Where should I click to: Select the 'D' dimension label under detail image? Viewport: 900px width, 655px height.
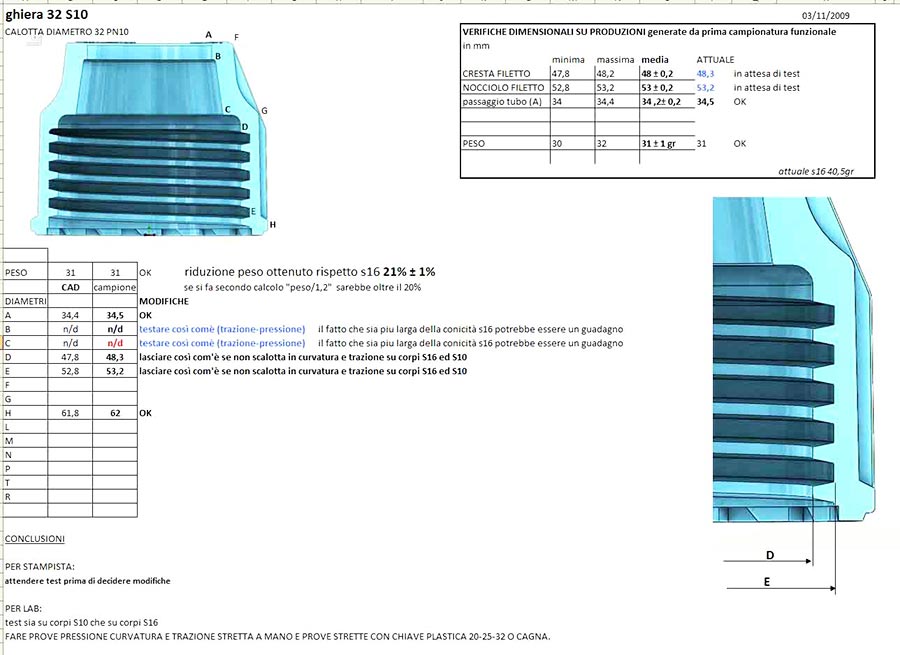tap(770, 555)
